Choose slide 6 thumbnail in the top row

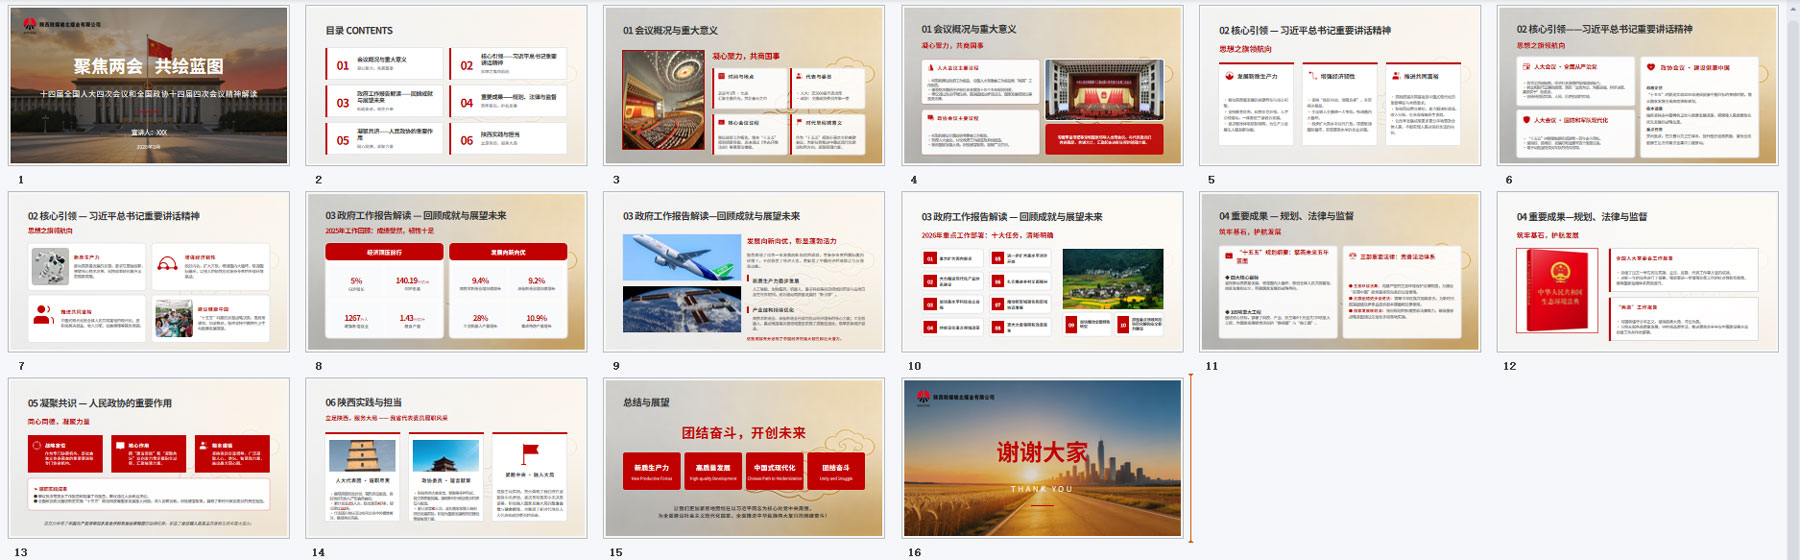pyautogui.click(x=1638, y=85)
